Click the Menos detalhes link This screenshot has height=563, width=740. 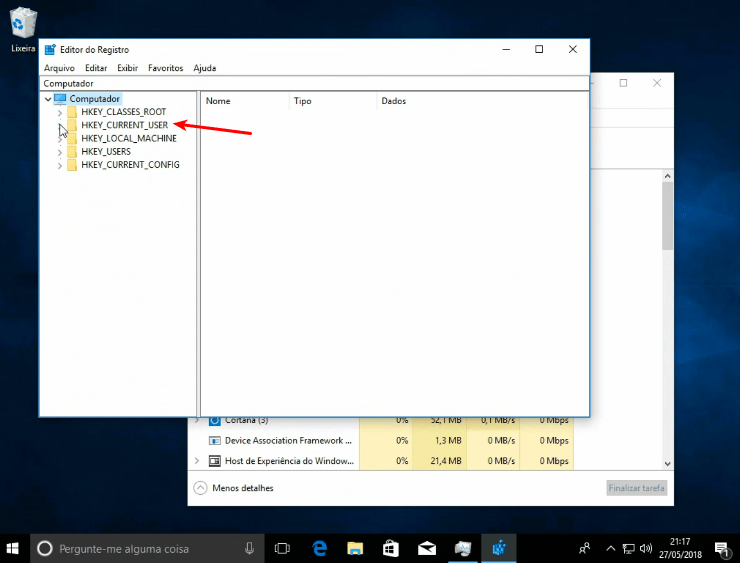[x=243, y=488]
